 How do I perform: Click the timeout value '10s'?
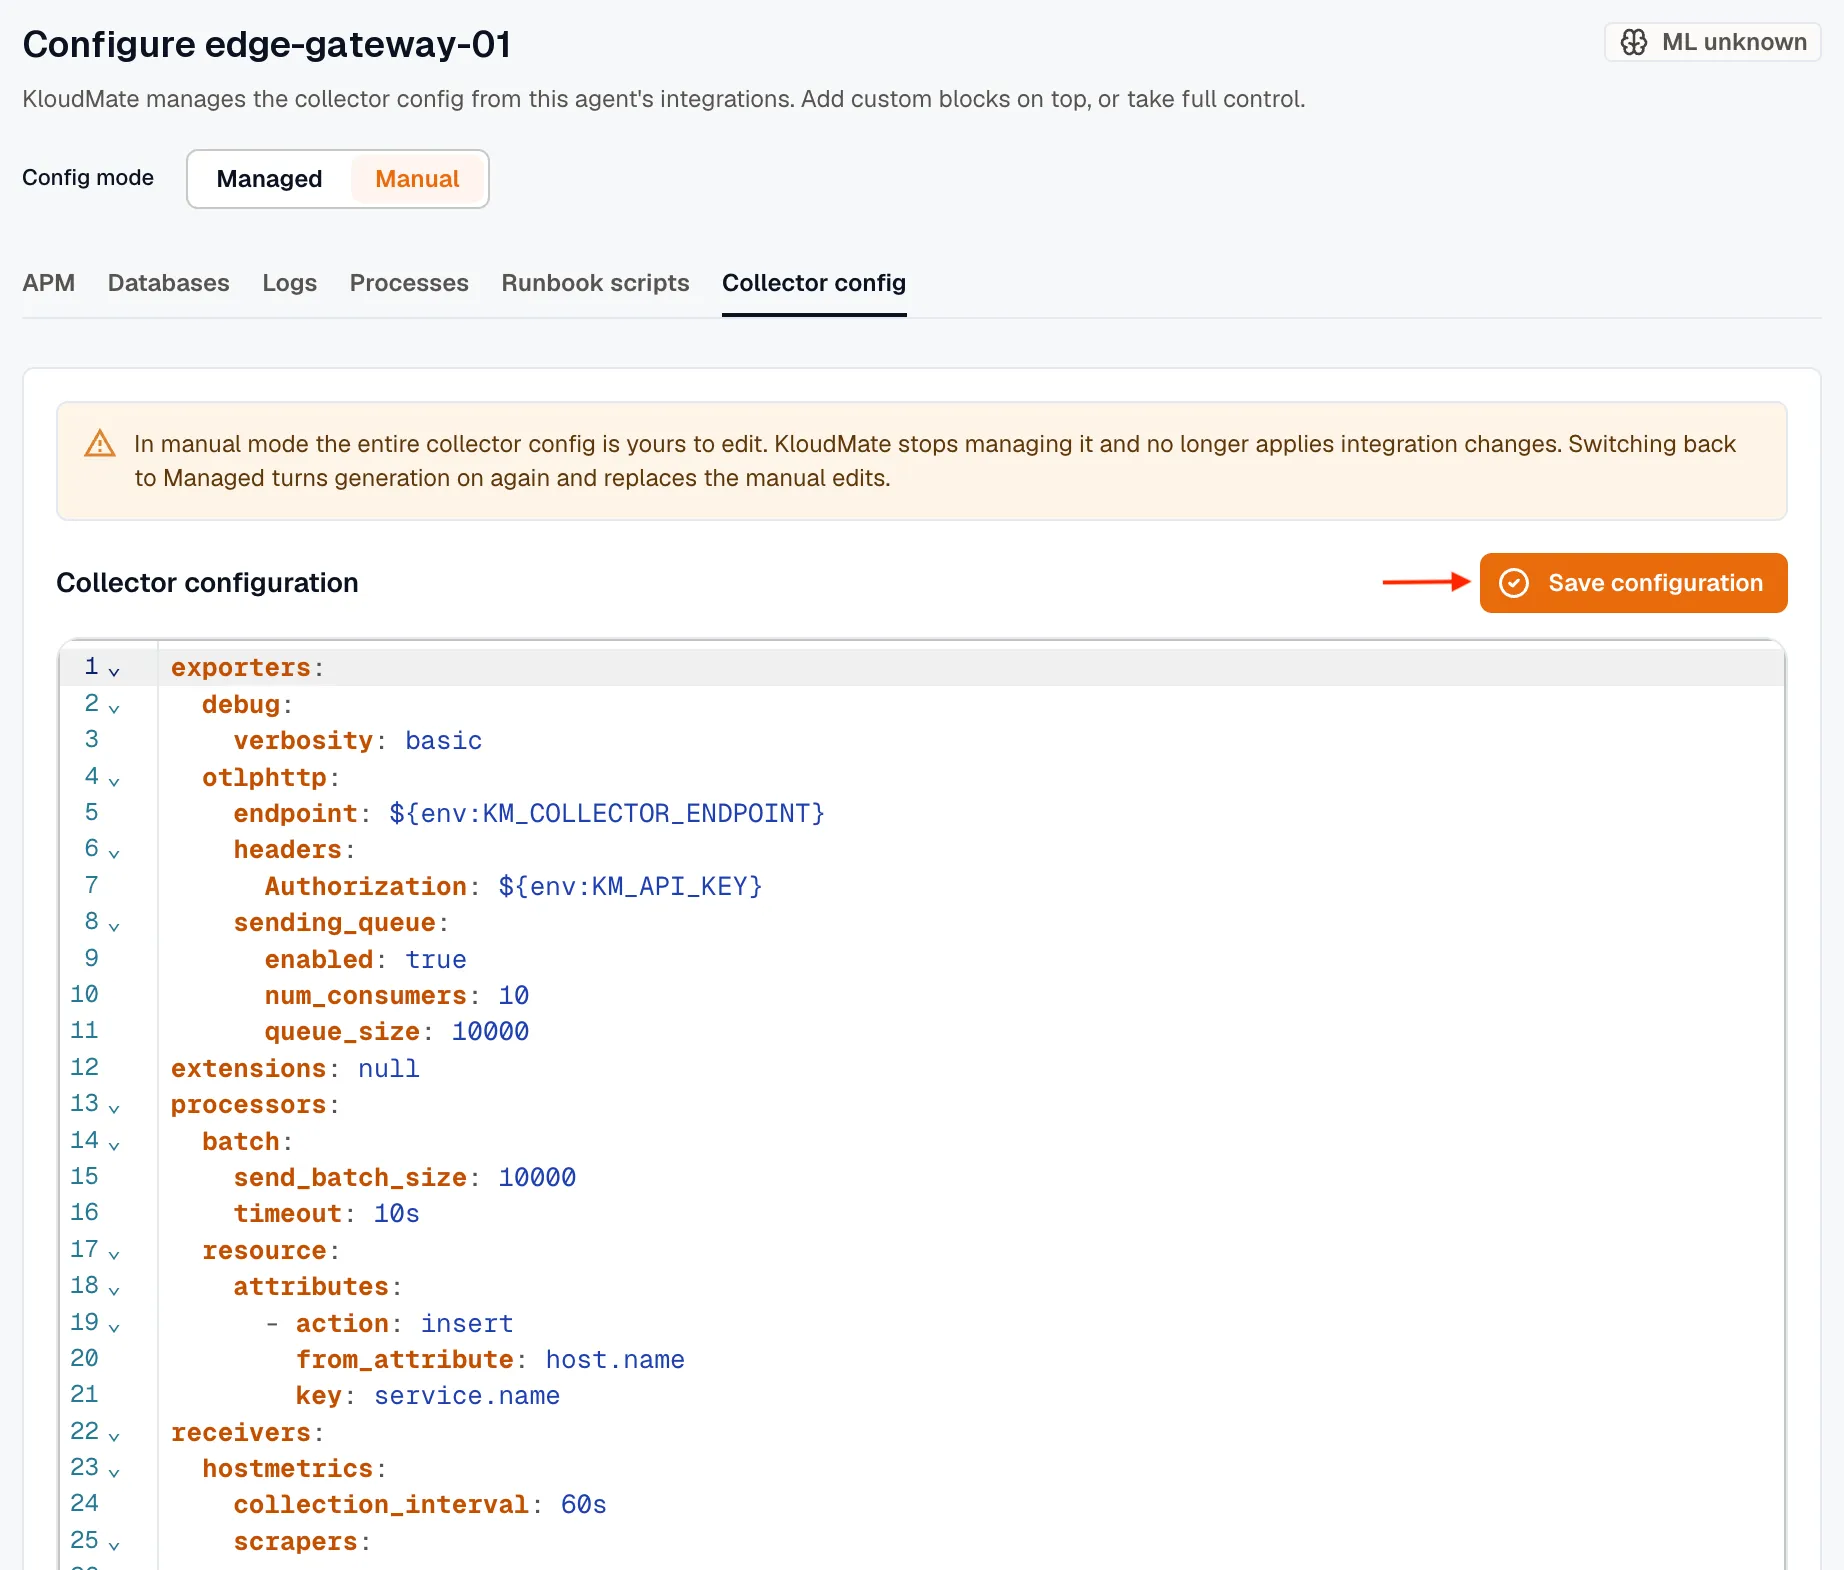tap(397, 1213)
